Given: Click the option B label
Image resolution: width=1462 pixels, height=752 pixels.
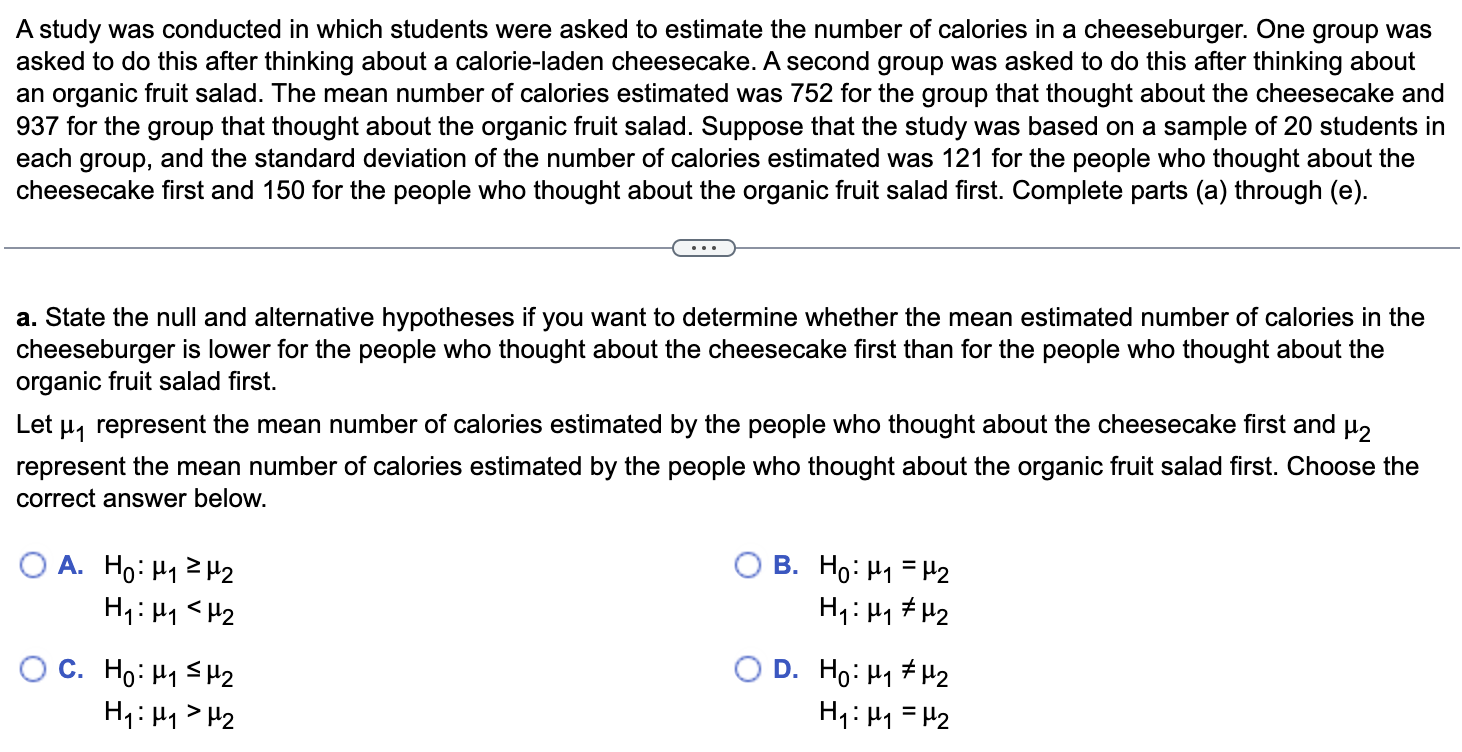Looking at the screenshot, I should point(785,566).
